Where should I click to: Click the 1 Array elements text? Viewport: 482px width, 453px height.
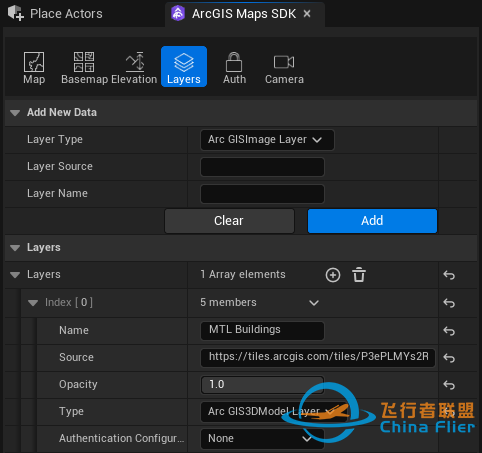click(243, 274)
